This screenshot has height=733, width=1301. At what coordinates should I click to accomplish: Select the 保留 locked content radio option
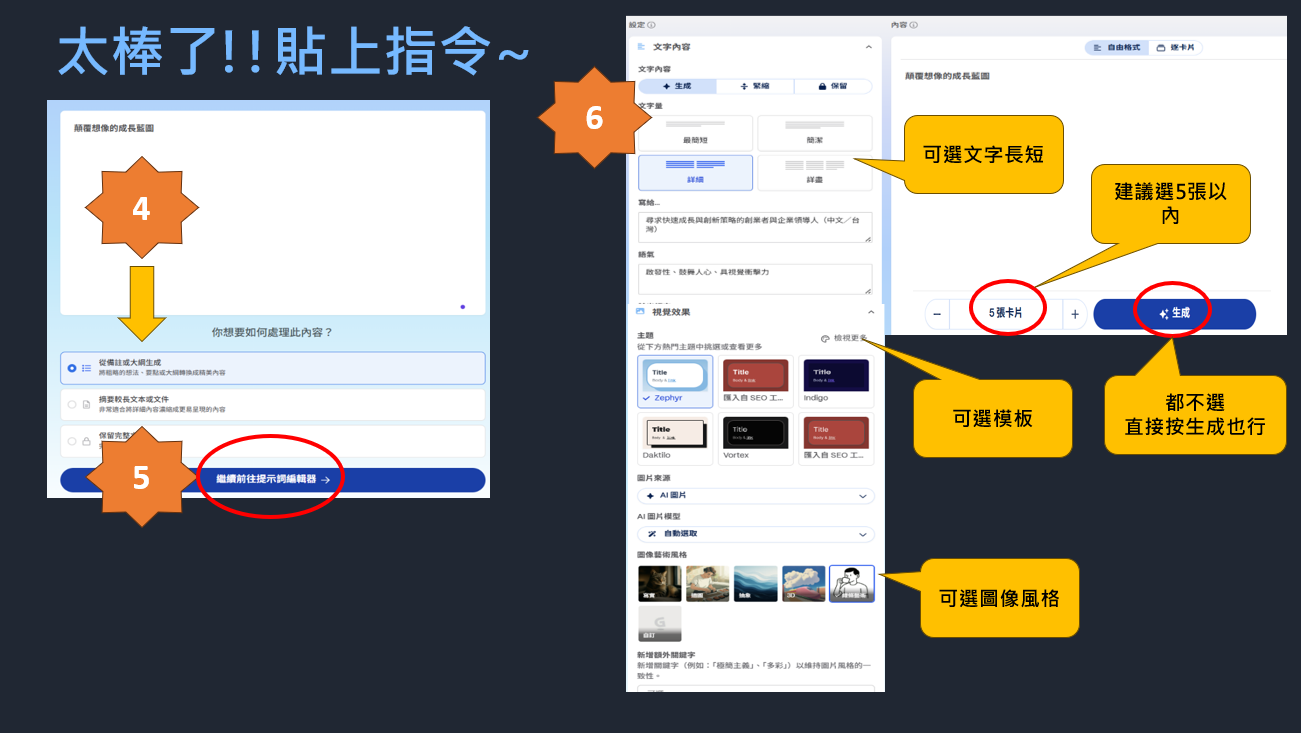click(x=72, y=440)
